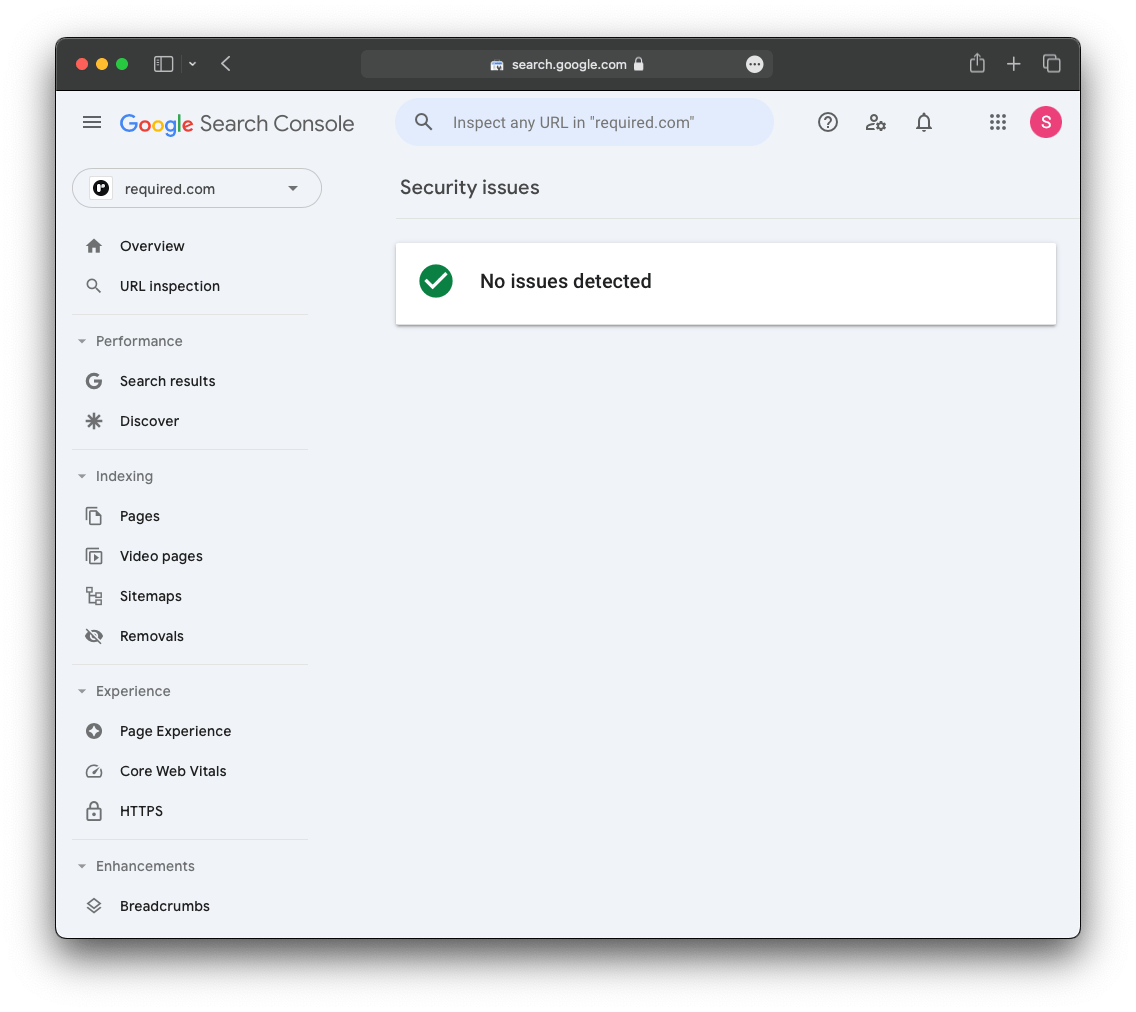Image resolution: width=1136 pixels, height=1012 pixels.
Task: Open the Sitemaps report
Action: tap(150, 596)
